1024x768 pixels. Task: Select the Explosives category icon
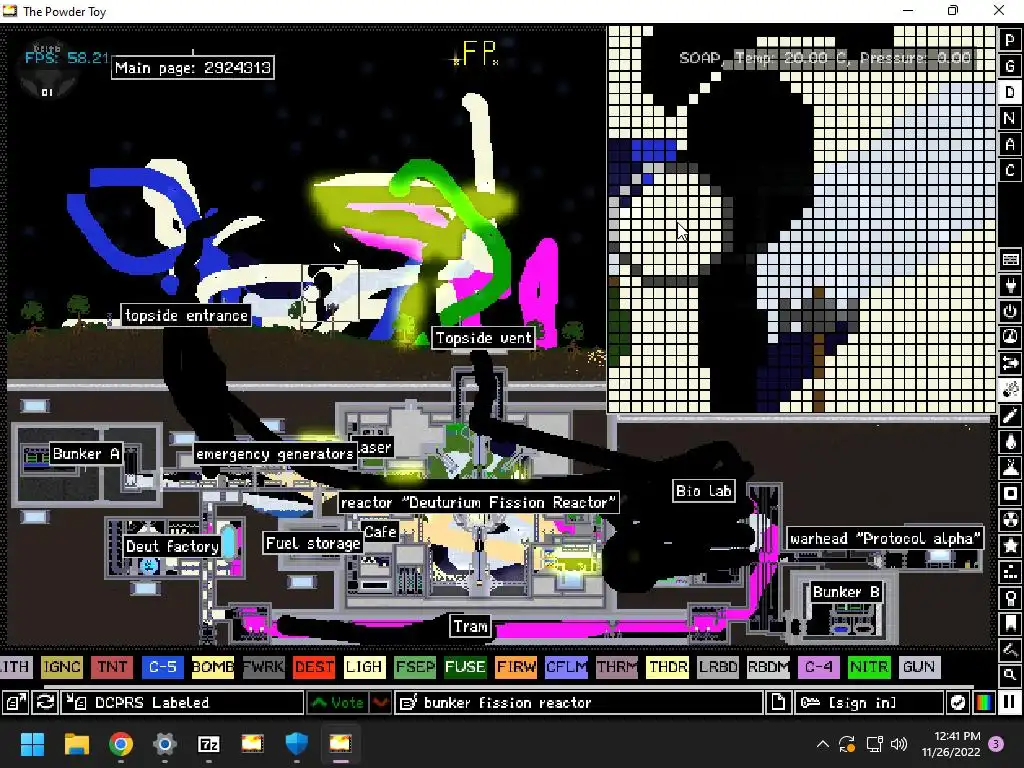(x=1010, y=390)
